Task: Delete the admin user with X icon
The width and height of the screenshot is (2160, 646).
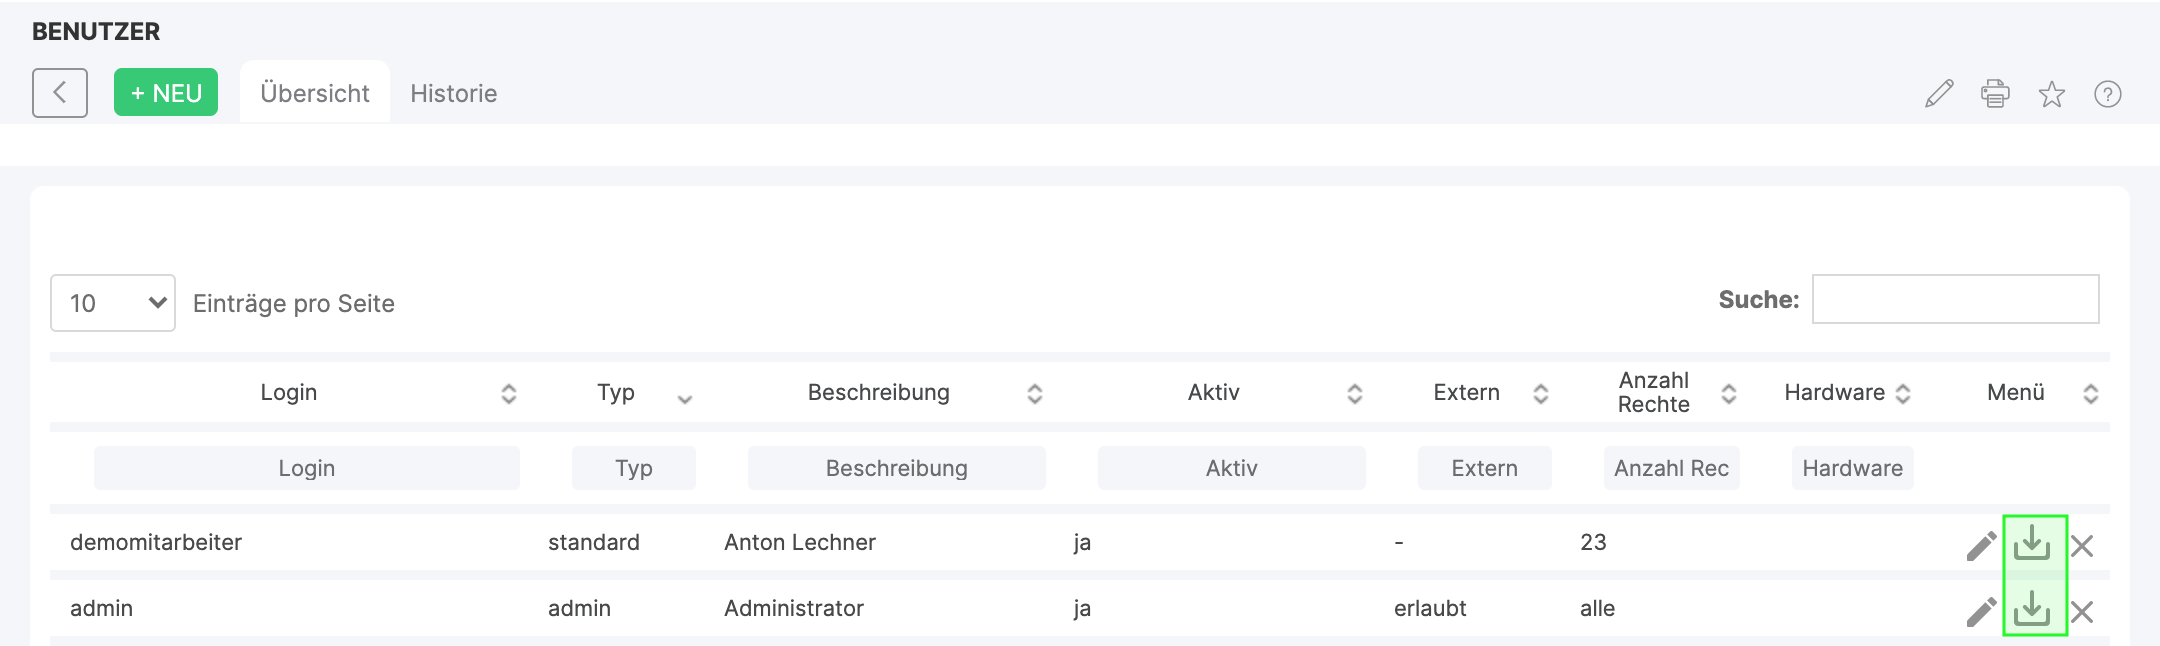Action: tap(2082, 611)
